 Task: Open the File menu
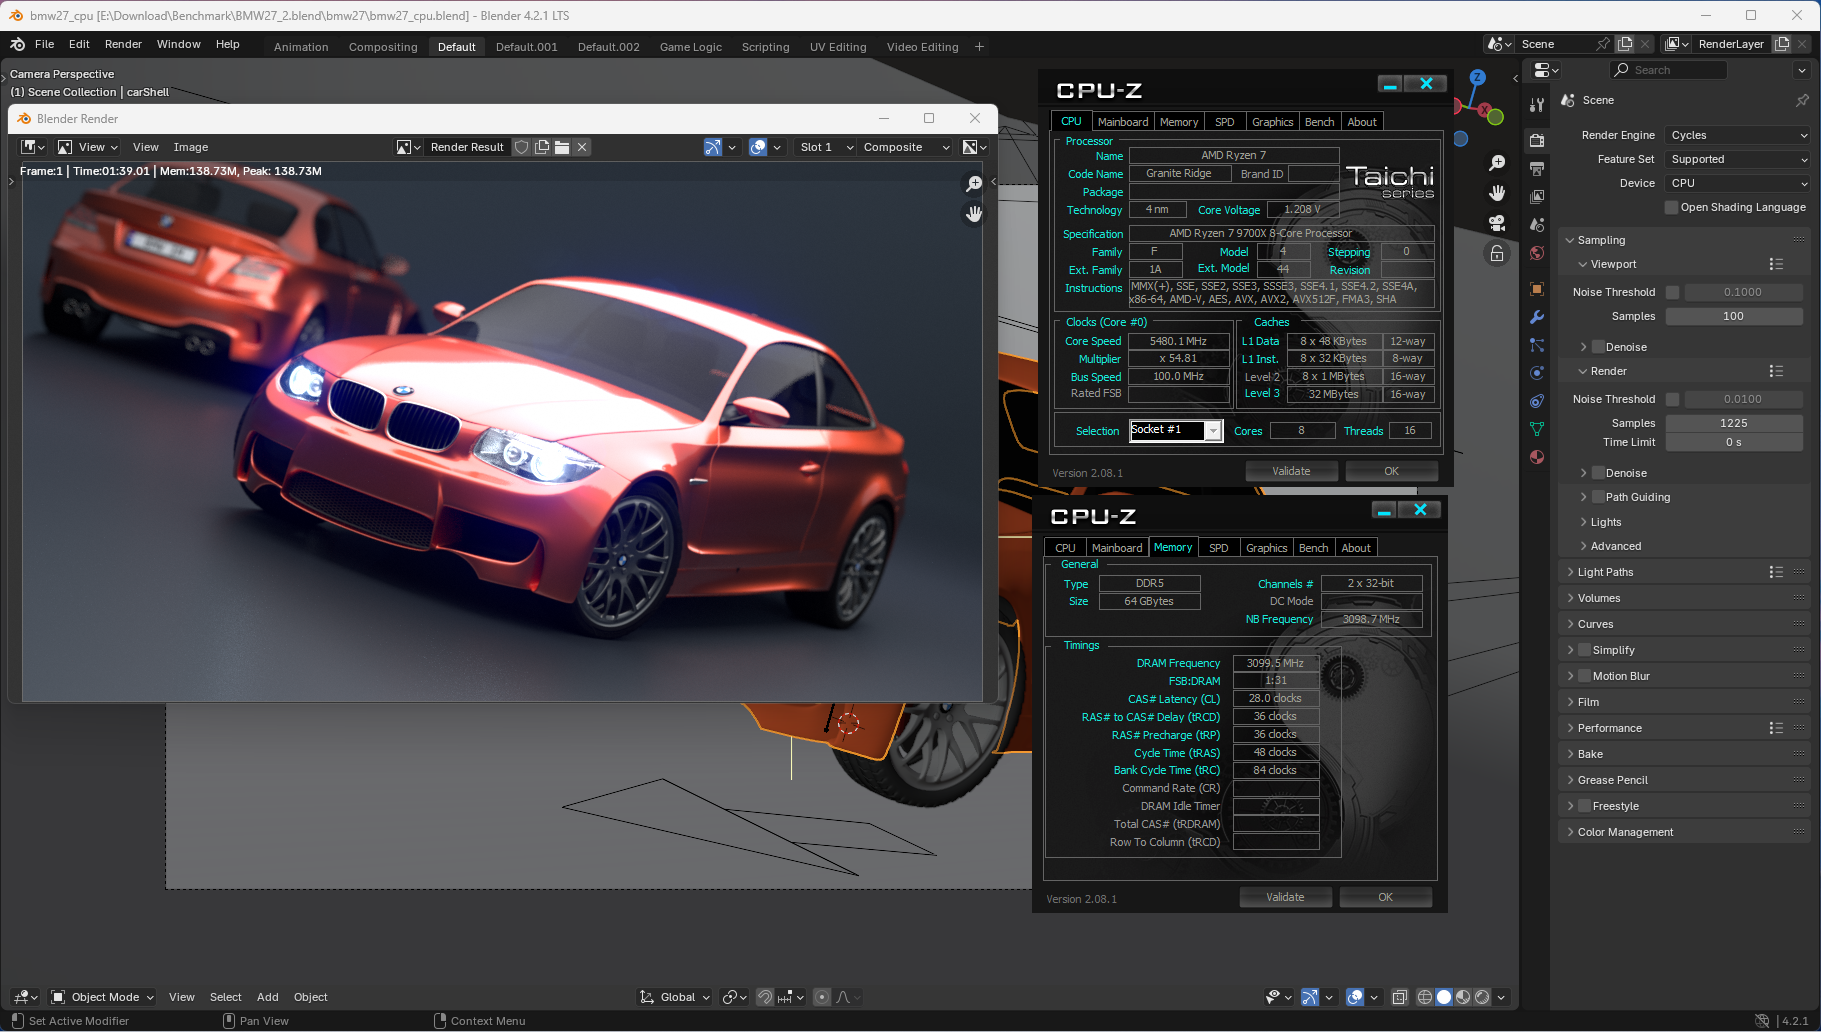[x=45, y=44]
